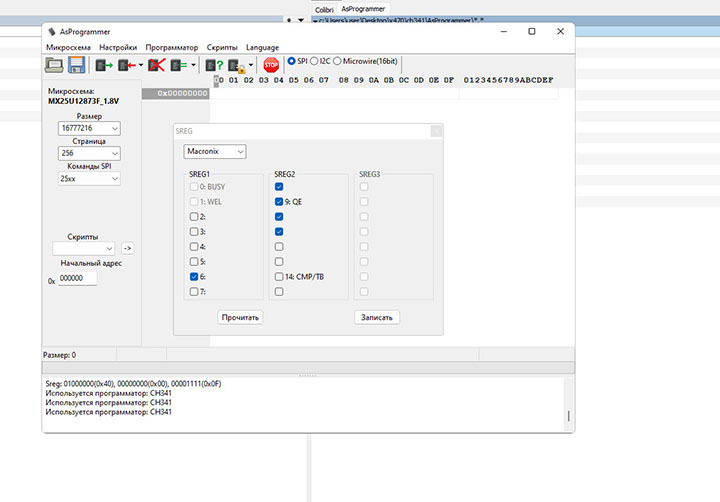Uncheck the 9: QE checkbox
The width and height of the screenshot is (720, 502).
[x=279, y=202]
